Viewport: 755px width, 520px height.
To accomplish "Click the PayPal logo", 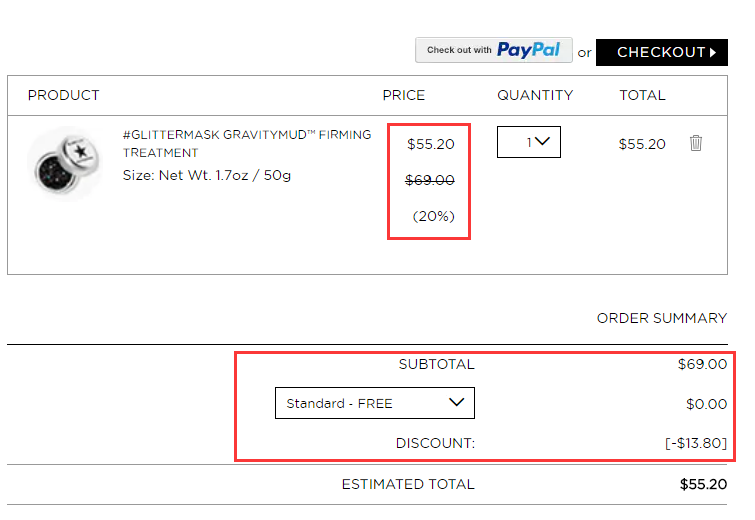I will click(x=528, y=50).
